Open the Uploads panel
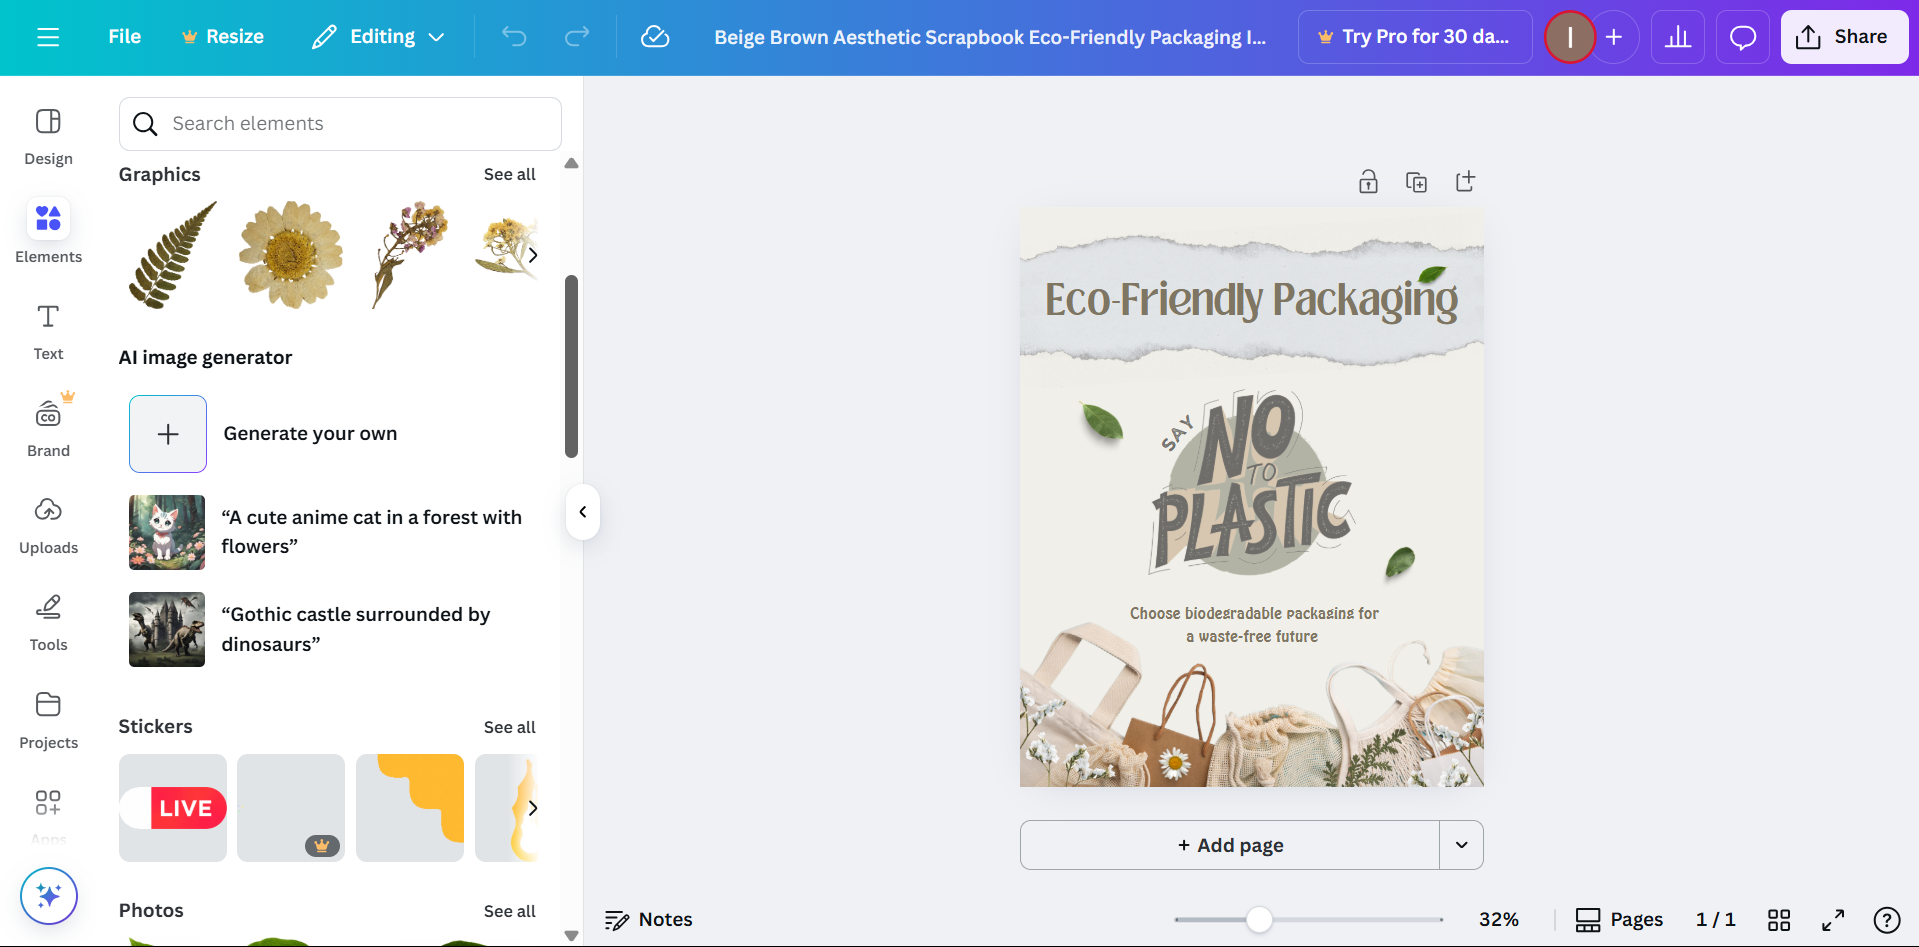Screen dimensions: 1919x947 (48, 523)
